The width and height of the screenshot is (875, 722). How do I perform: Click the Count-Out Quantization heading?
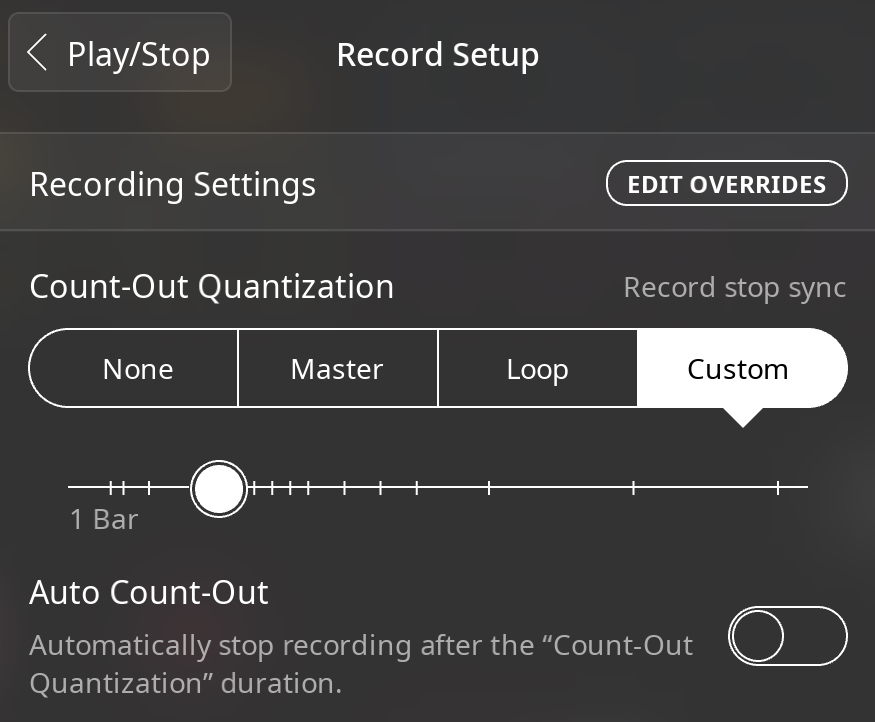(211, 287)
